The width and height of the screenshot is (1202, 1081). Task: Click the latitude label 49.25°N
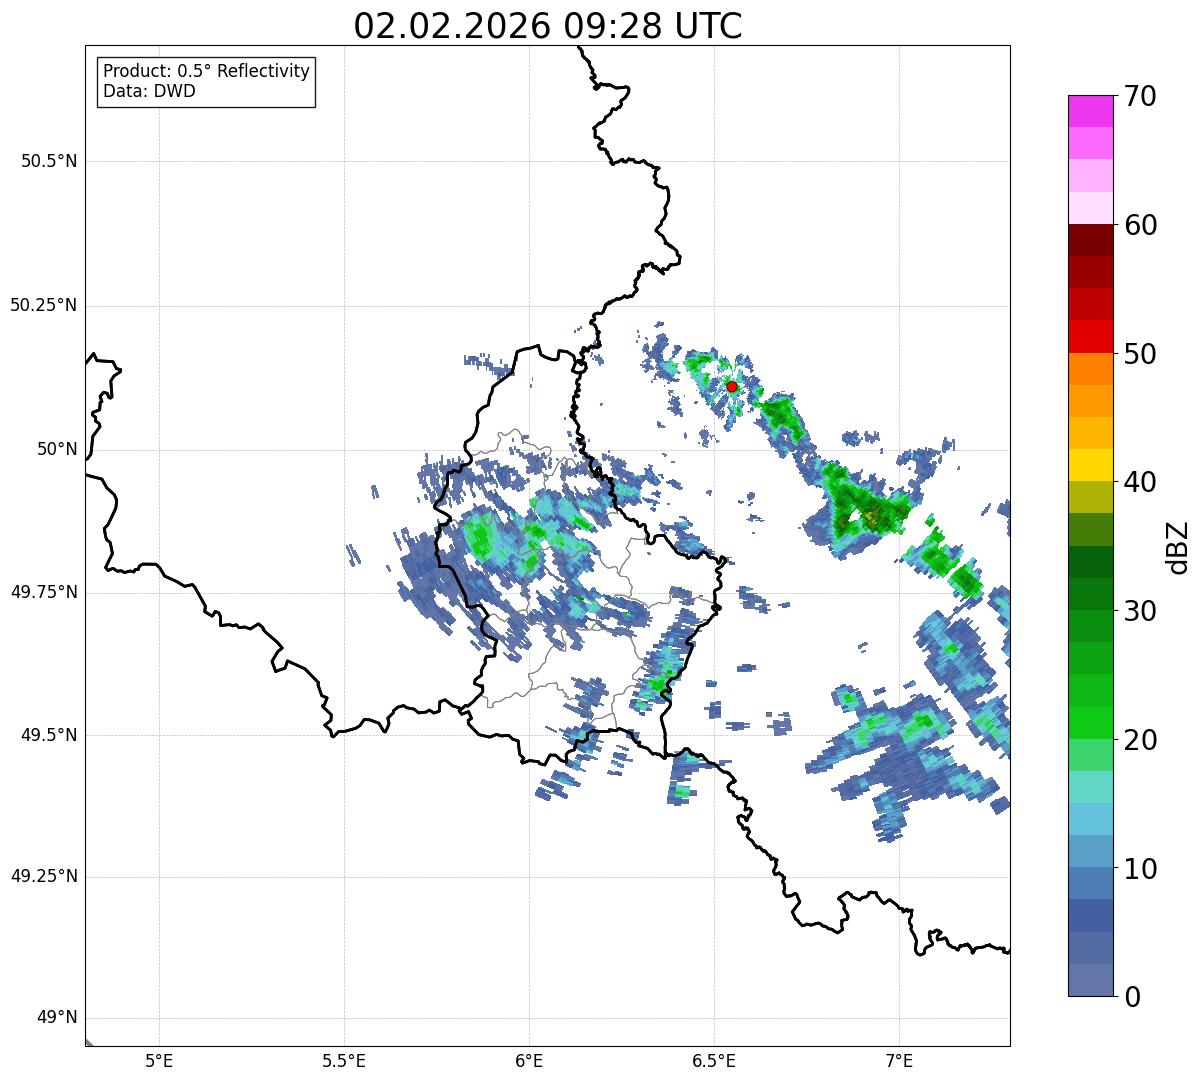[44, 876]
